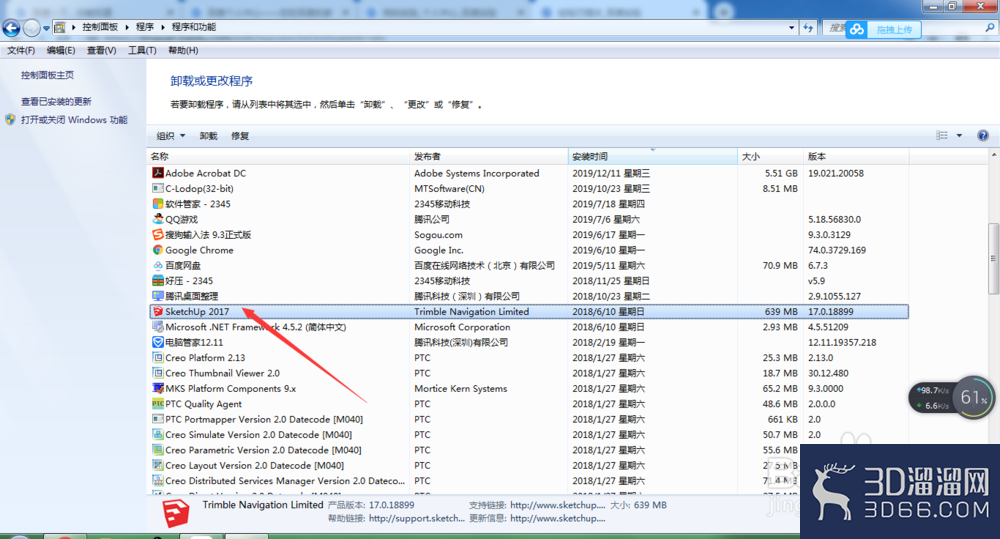The image size is (1000, 539).
Task: Open the recent pages dropdown arrow
Action: pyautogui.click(x=47, y=28)
